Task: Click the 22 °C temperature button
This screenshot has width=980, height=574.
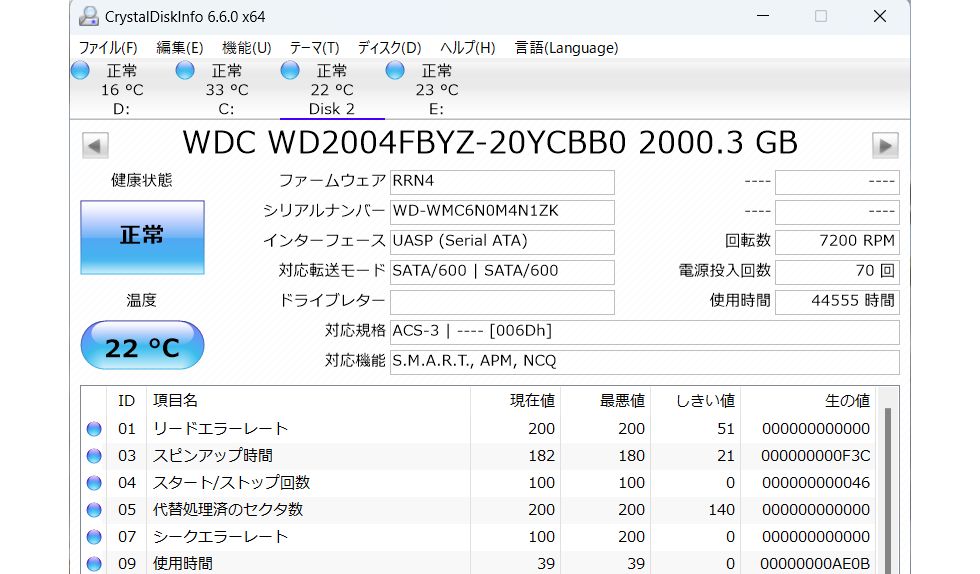Action: 142,346
